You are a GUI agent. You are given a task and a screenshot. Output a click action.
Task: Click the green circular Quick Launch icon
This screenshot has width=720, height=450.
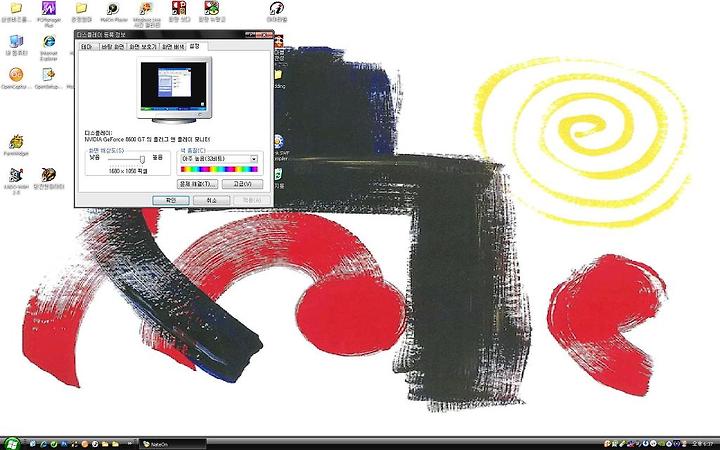click(x=54, y=444)
